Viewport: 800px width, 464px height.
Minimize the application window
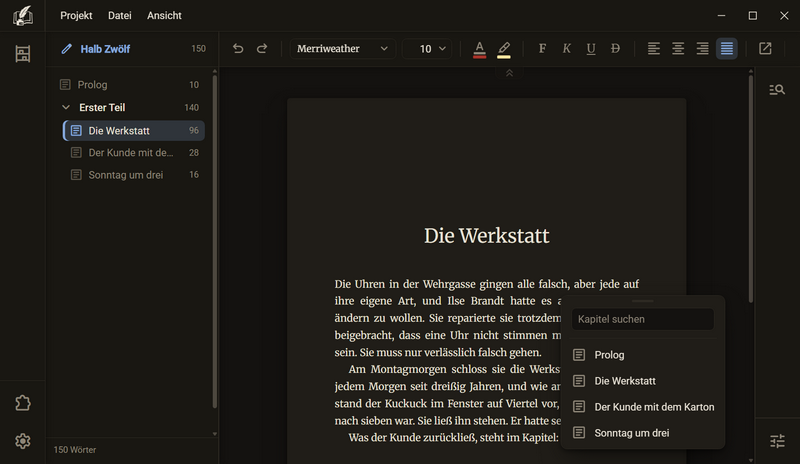721,16
